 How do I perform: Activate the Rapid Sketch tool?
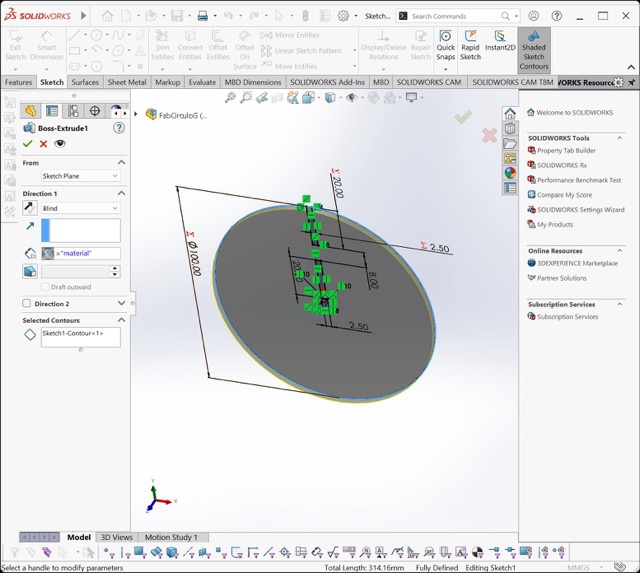(x=470, y=46)
